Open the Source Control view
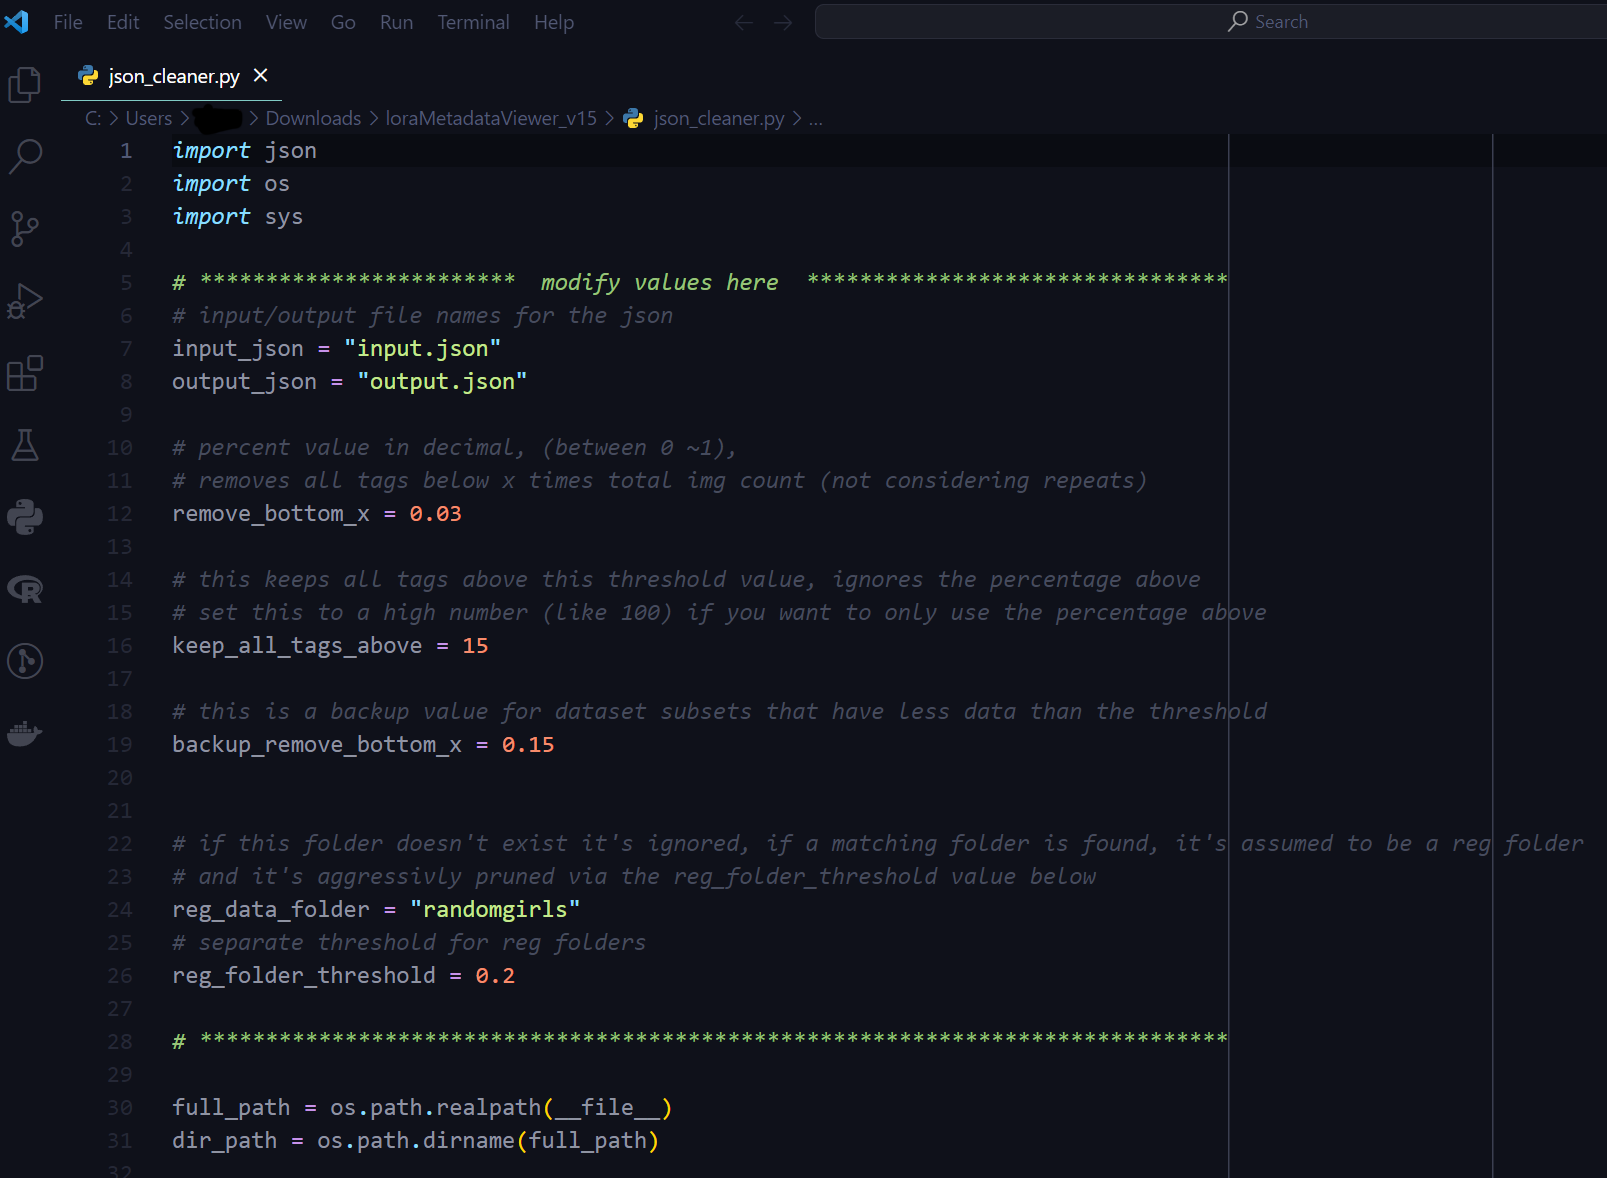The width and height of the screenshot is (1607, 1178). tap(25, 229)
